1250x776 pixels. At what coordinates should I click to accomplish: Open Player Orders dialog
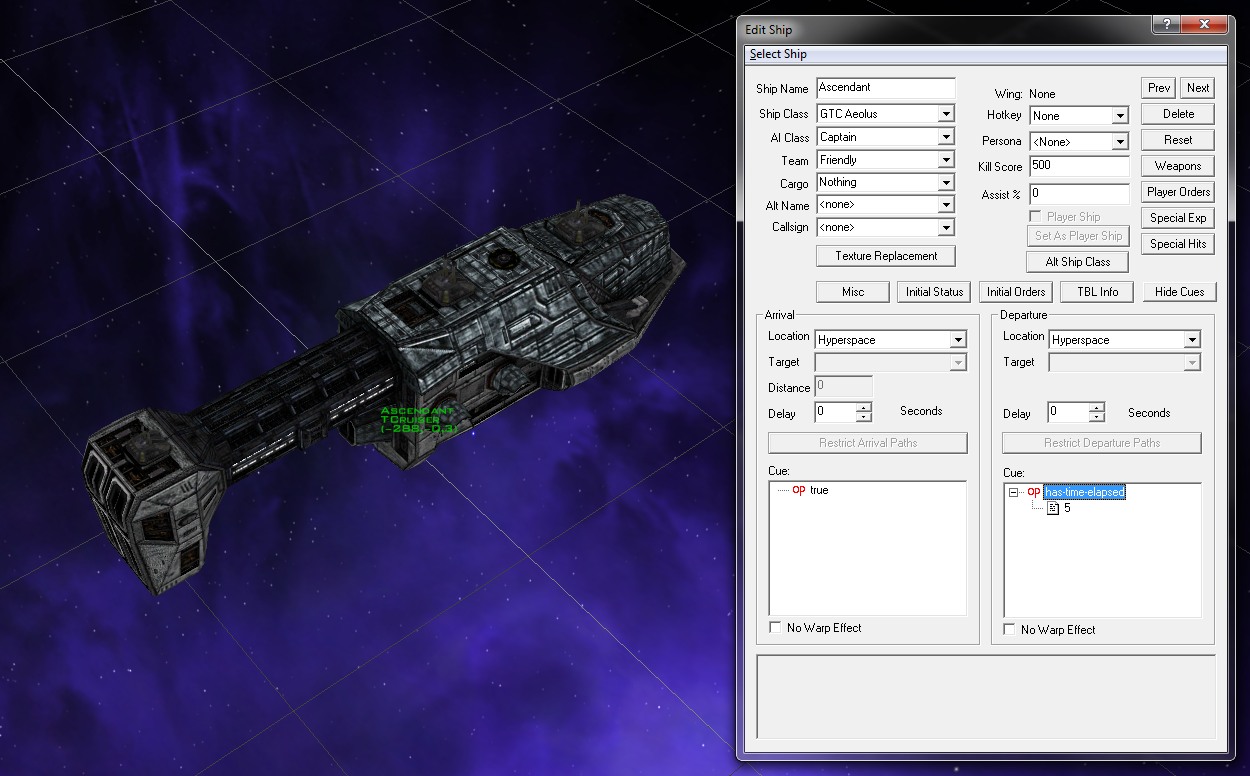(x=1178, y=192)
